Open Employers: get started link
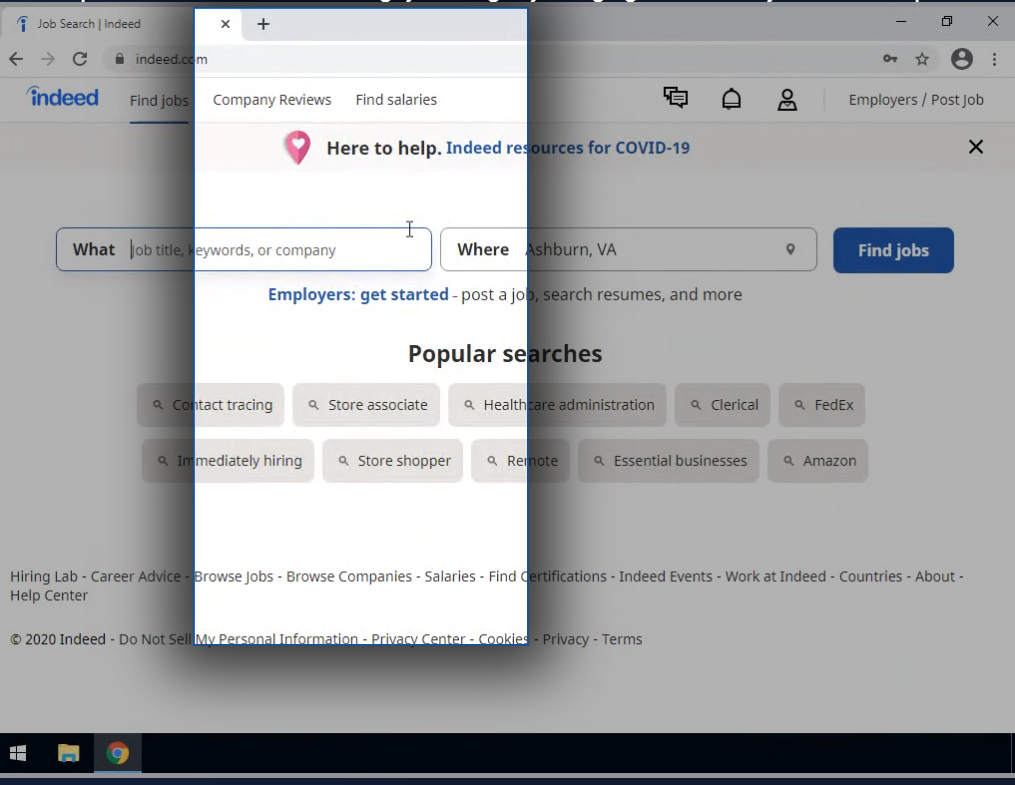The width and height of the screenshot is (1015, 785). 358,294
